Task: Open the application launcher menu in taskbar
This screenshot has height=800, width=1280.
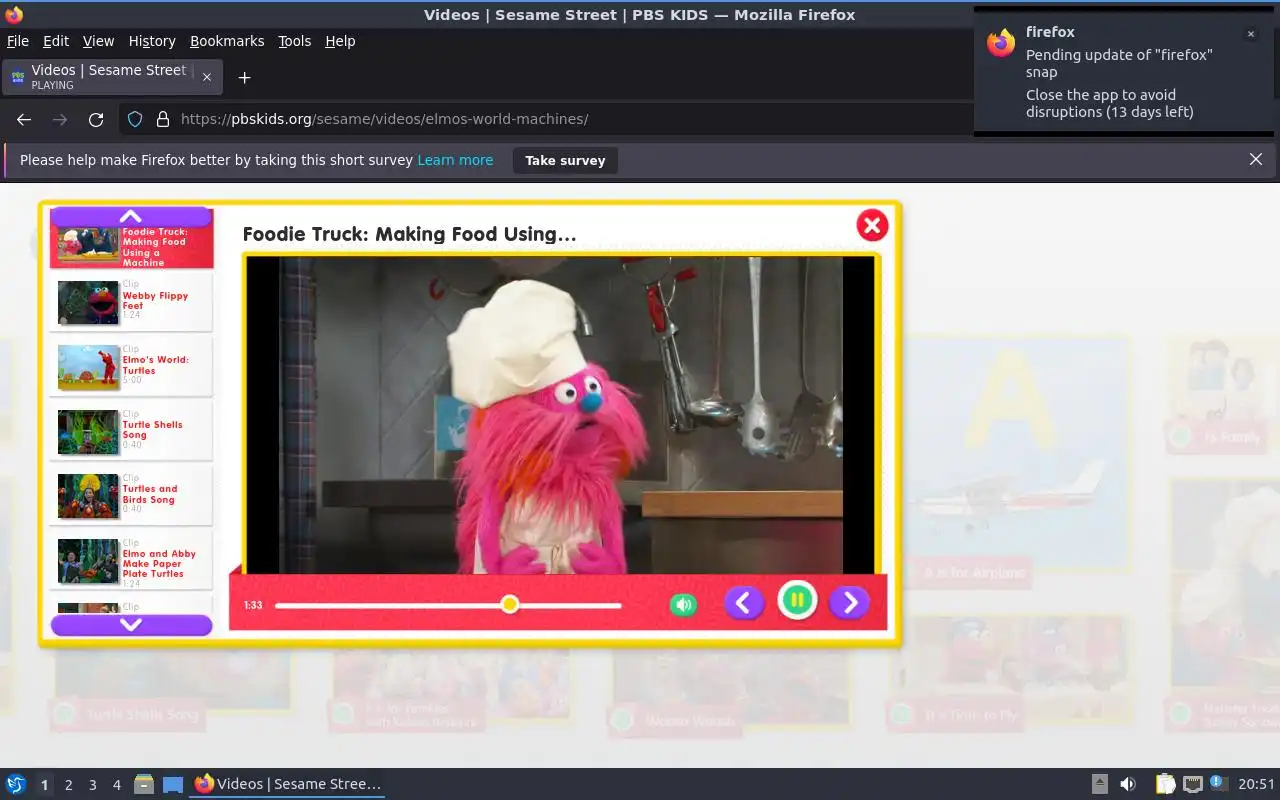Action: click(x=15, y=784)
